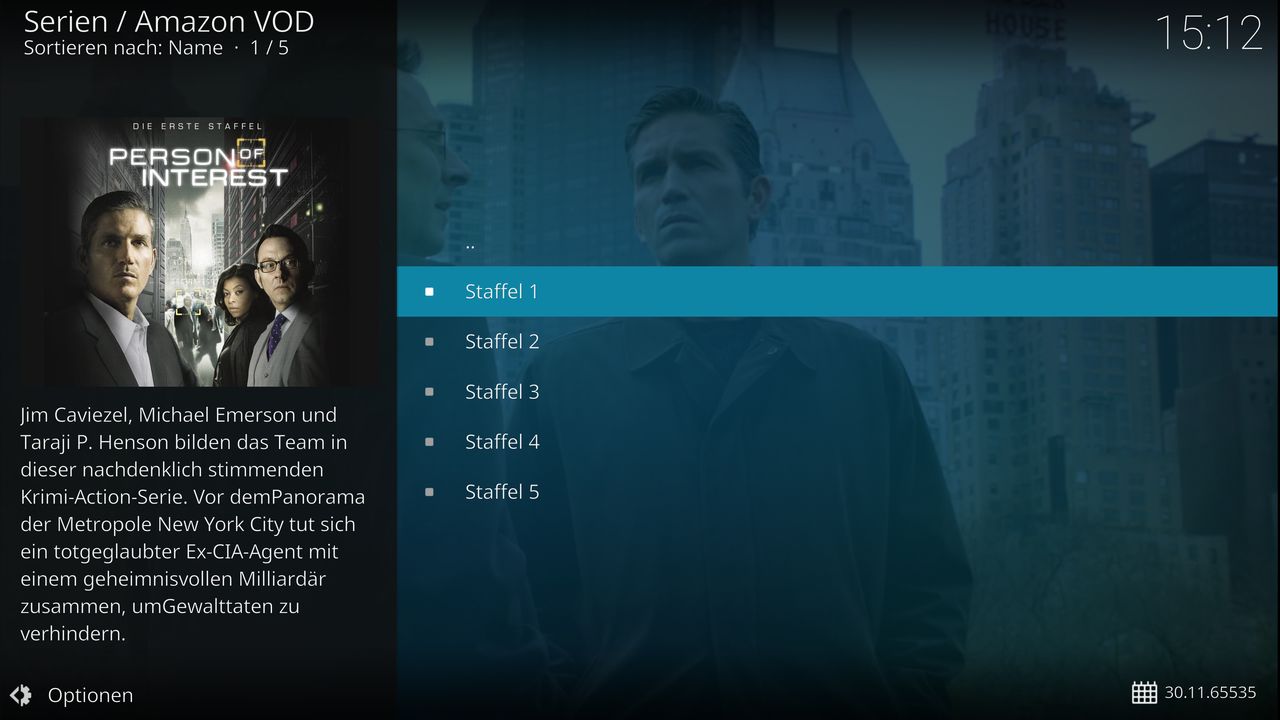The image size is (1280, 720).
Task: Click the Serien / Amazon VOD breadcrumb title
Action: (169, 20)
